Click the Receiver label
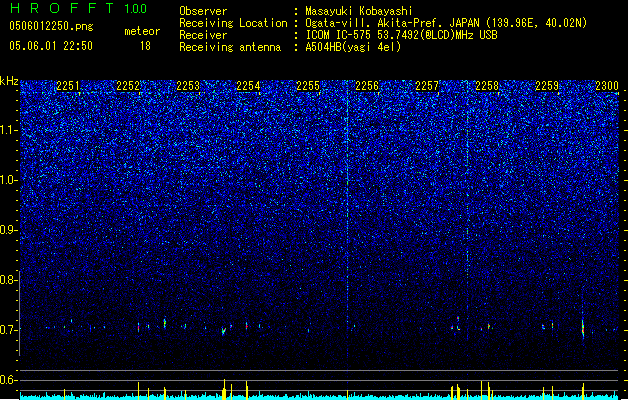The width and height of the screenshot is (629, 400). coord(203,35)
